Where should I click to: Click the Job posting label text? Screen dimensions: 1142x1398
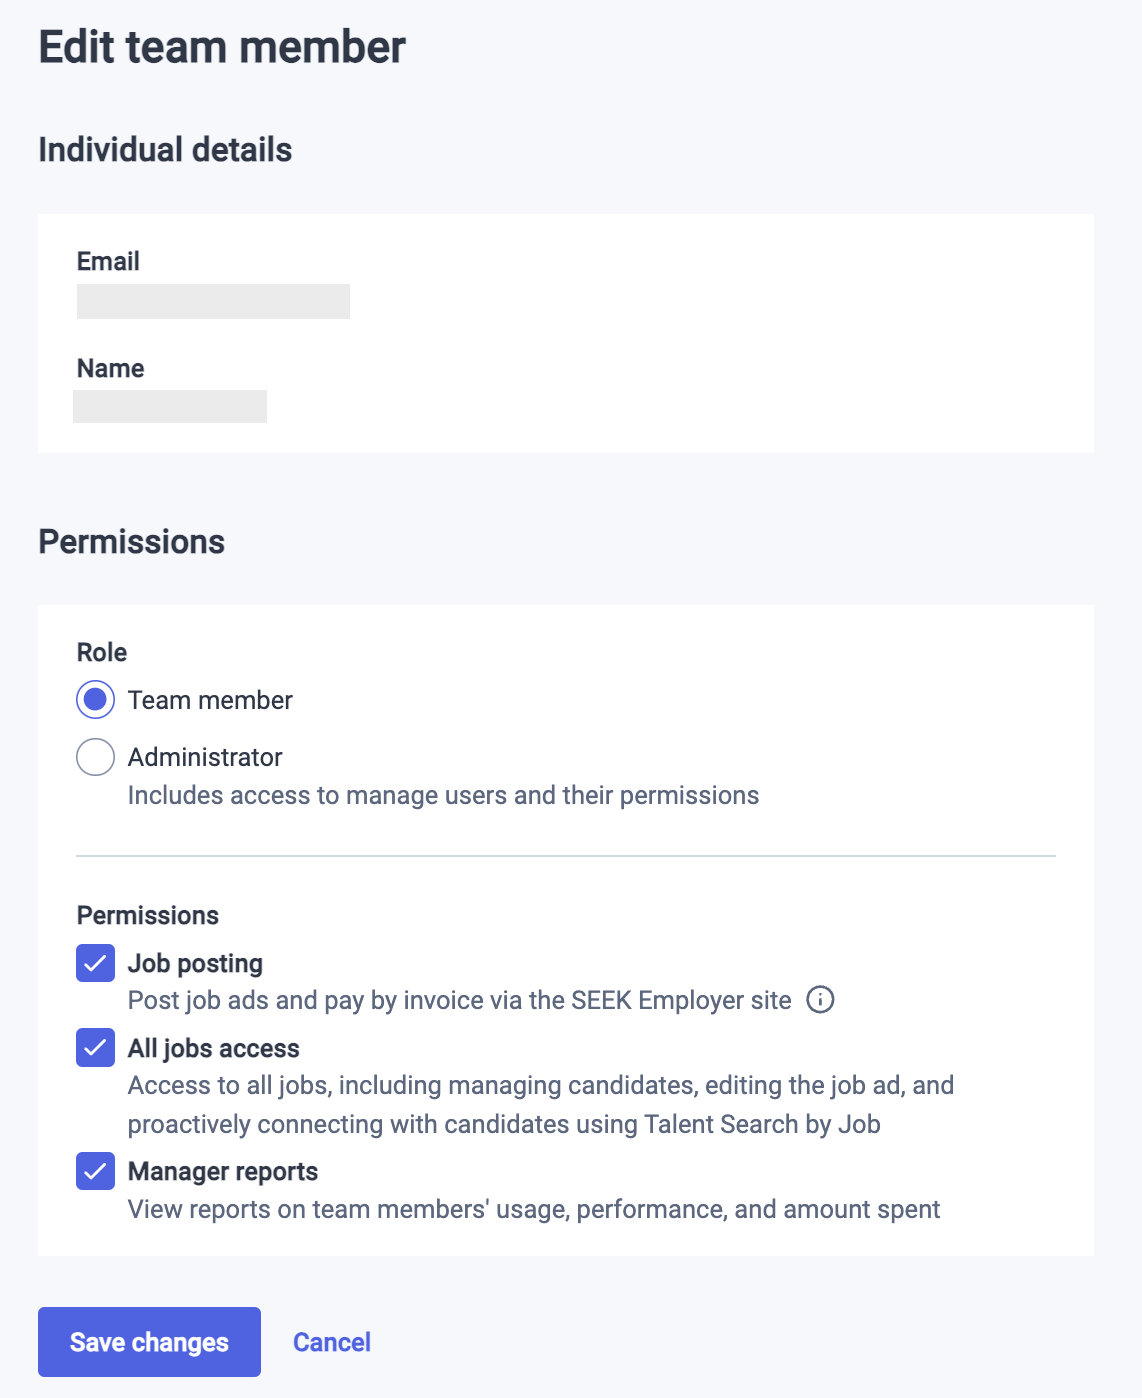click(195, 962)
